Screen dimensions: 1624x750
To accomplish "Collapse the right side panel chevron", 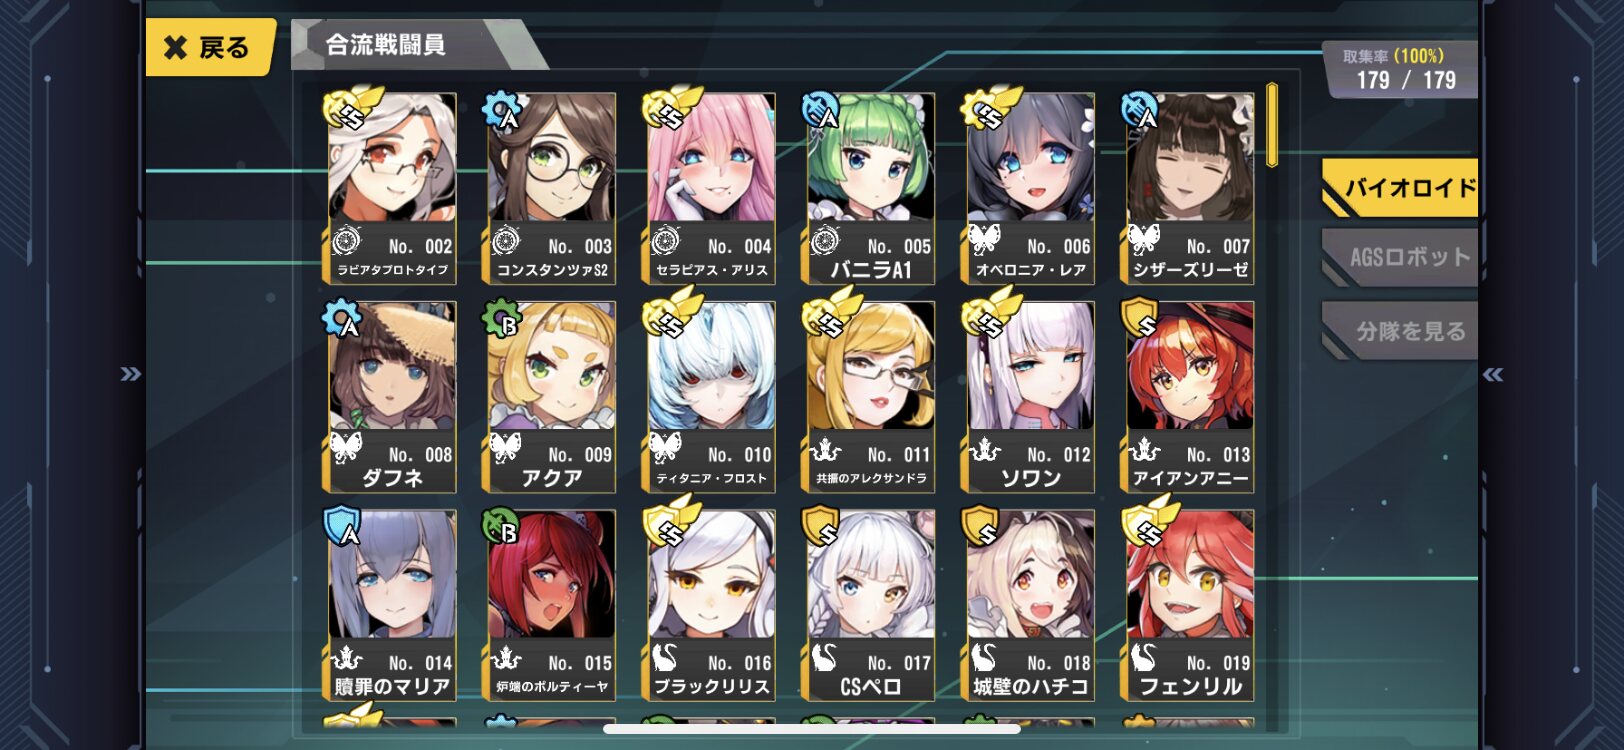I will (1493, 374).
